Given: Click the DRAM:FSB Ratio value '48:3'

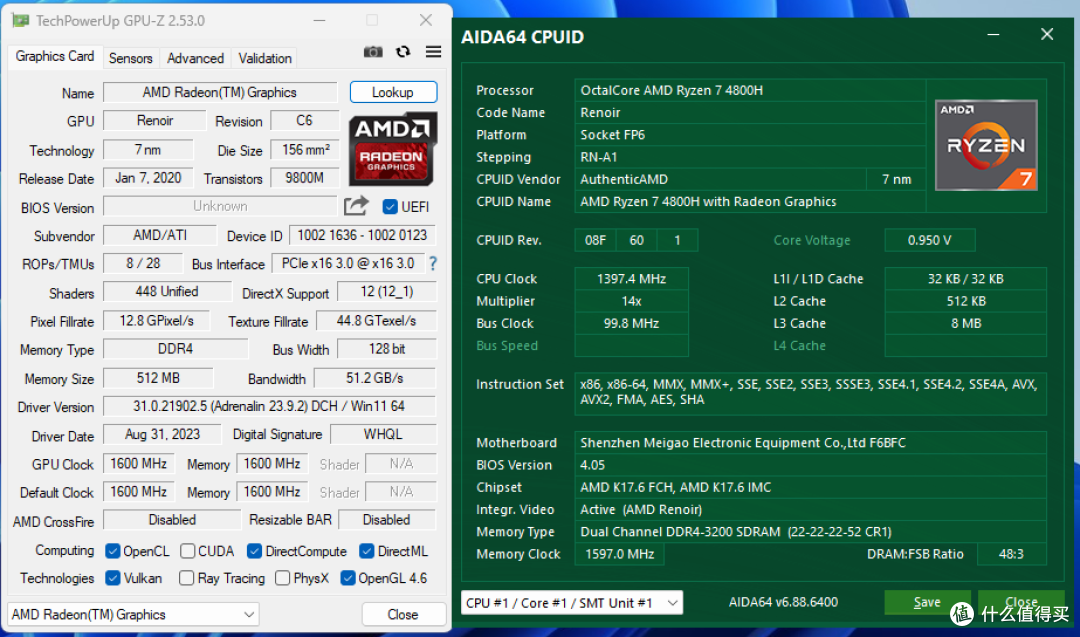Looking at the screenshot, I should [x=1011, y=554].
